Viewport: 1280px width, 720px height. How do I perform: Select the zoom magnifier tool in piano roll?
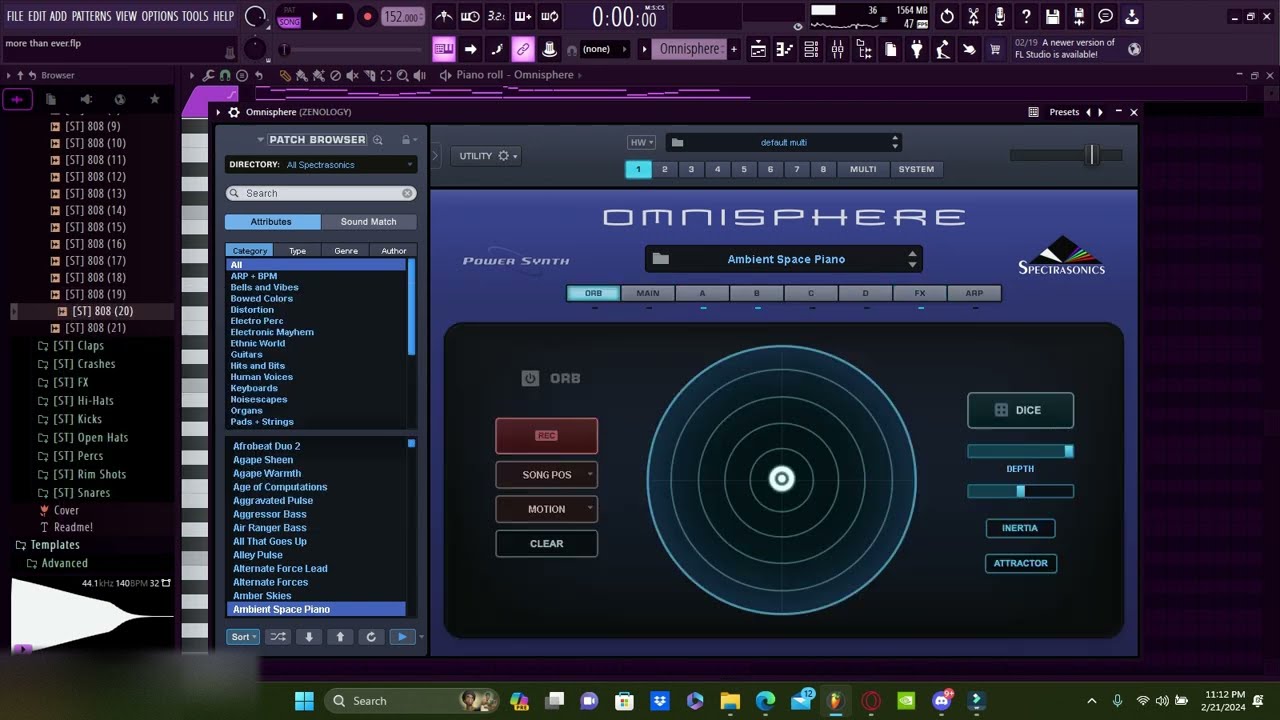pyautogui.click(x=402, y=75)
